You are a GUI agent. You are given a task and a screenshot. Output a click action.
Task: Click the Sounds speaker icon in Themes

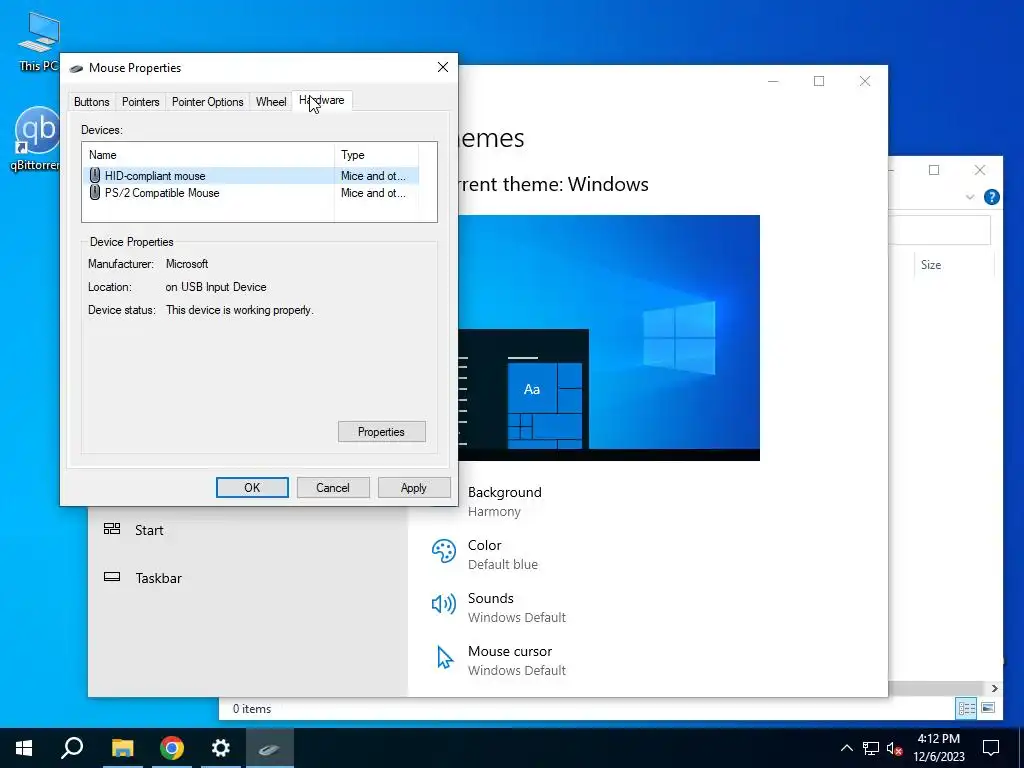tap(444, 604)
